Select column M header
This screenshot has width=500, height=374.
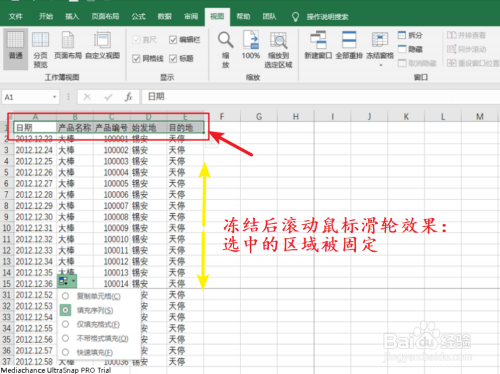pyautogui.click(x=480, y=117)
